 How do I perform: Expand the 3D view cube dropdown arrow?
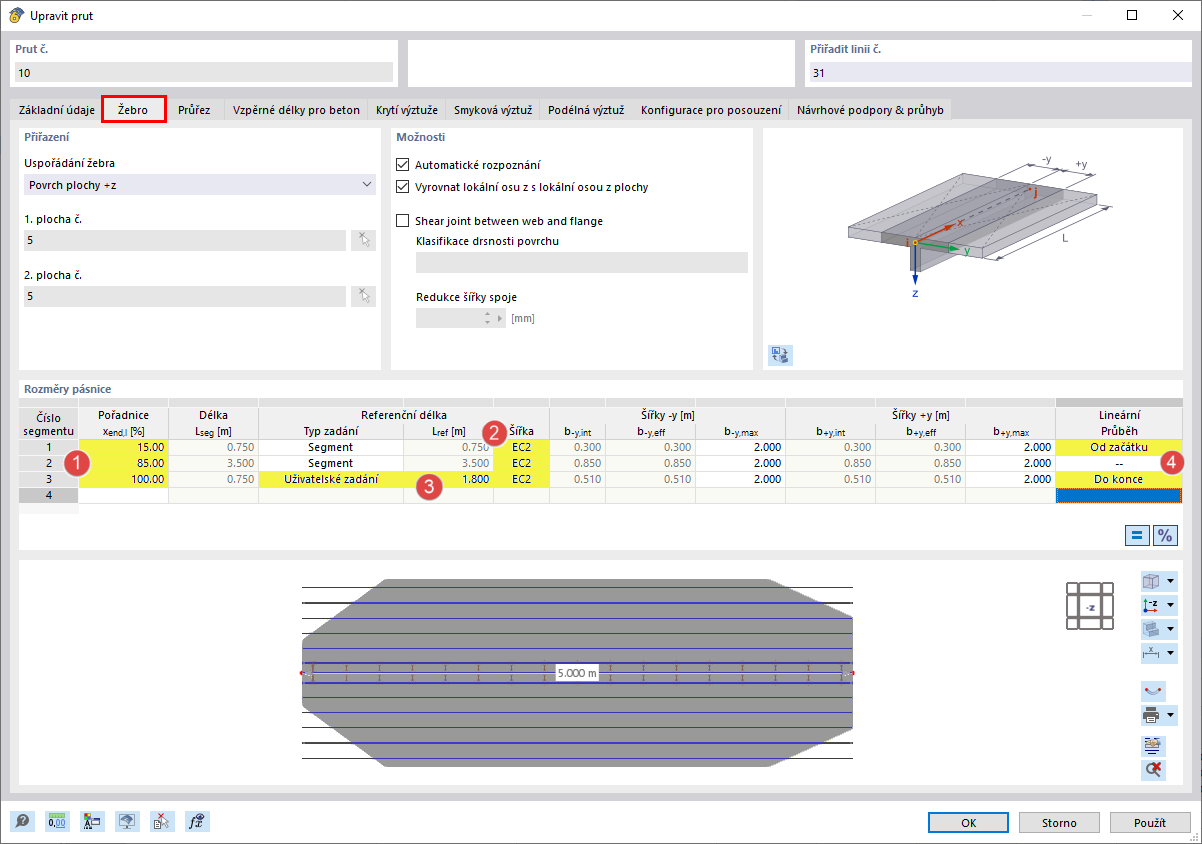[x=1170, y=581]
